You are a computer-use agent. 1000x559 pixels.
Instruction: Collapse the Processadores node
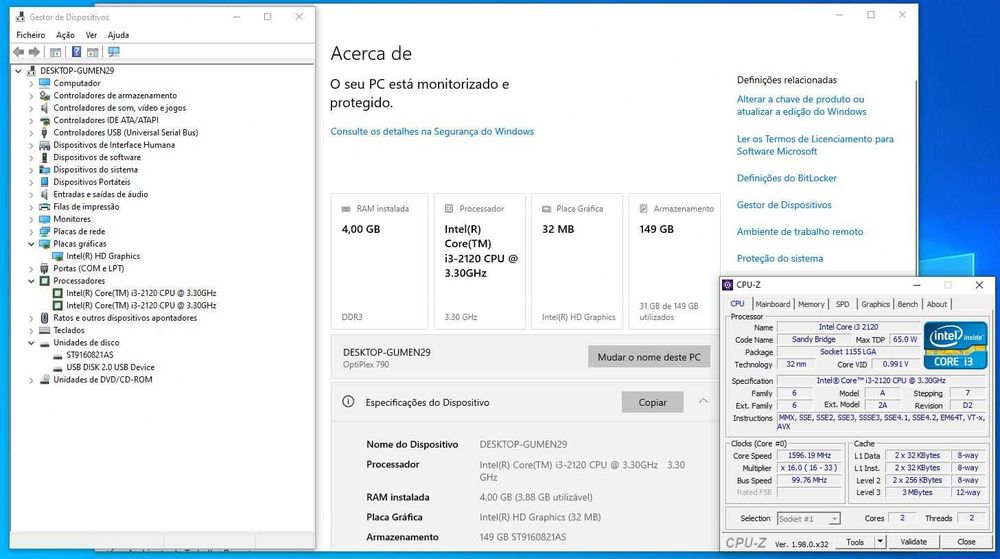pyautogui.click(x=31, y=281)
